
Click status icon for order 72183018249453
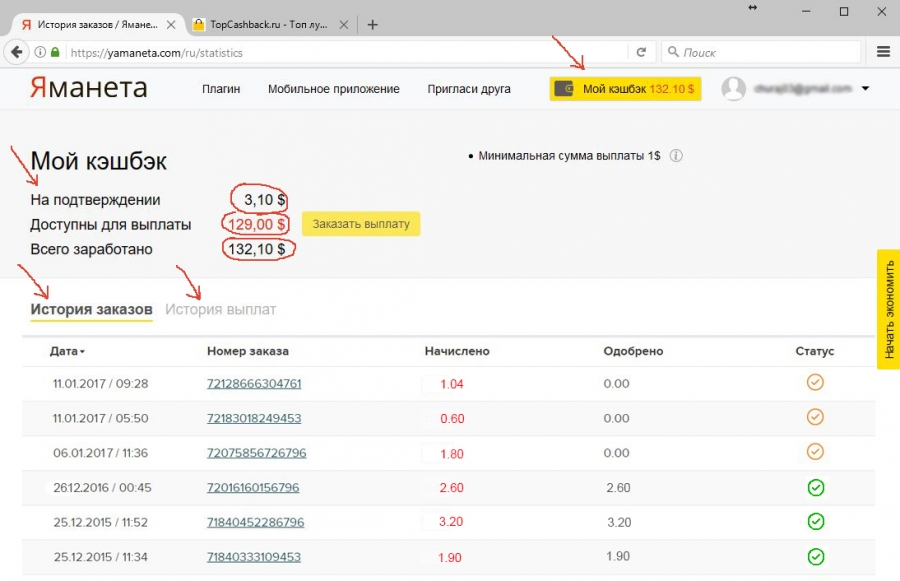[x=815, y=417]
